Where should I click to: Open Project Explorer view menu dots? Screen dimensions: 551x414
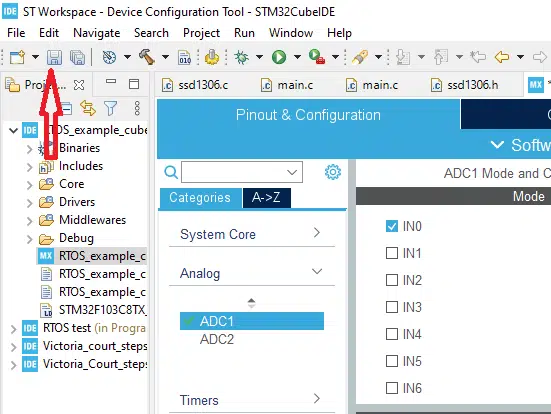click(137, 108)
